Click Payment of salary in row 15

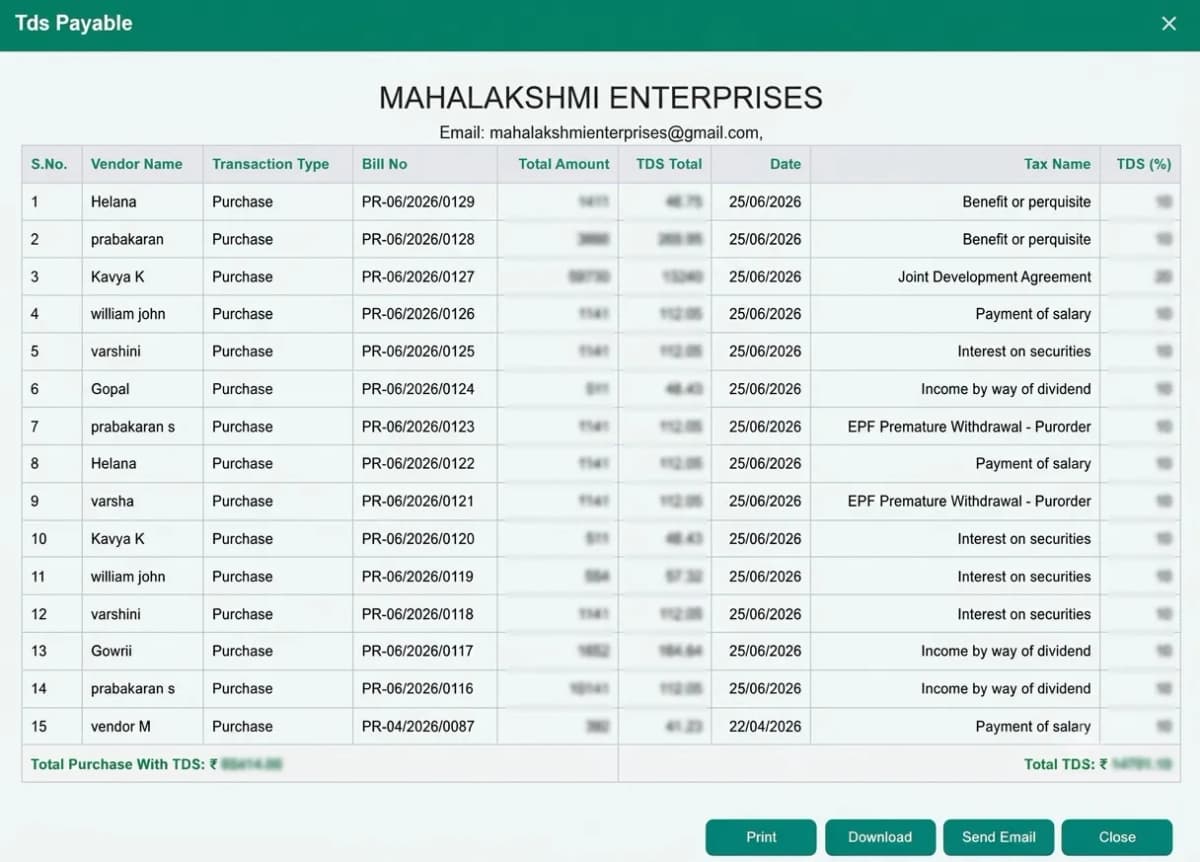1033,726
